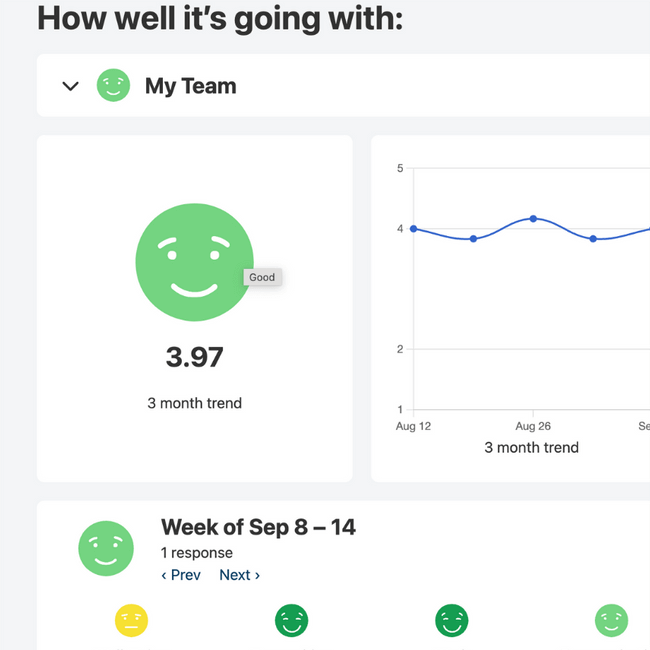Screen dimensions: 650x650
Task: Click the smiley icon beside Week of Sep 8 – 14
Action: (106, 548)
